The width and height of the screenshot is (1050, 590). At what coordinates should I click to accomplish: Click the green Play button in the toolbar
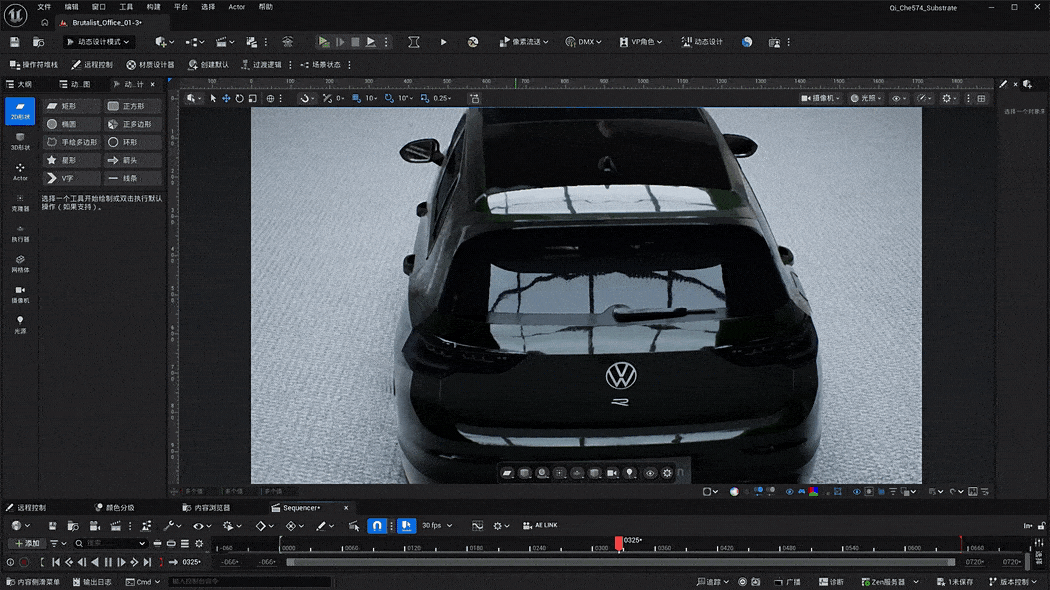tap(323, 42)
